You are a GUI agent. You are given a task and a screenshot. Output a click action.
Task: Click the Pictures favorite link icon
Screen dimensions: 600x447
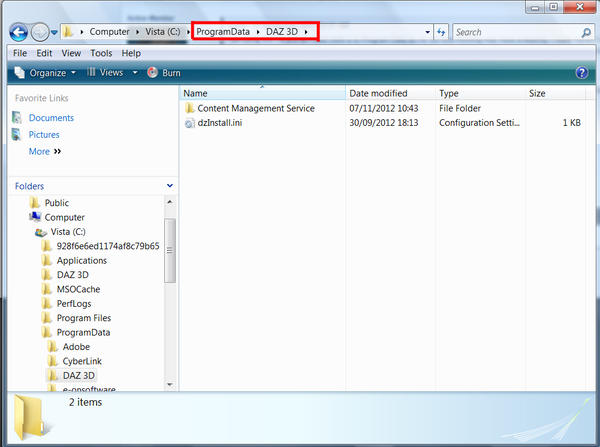[x=16, y=134]
